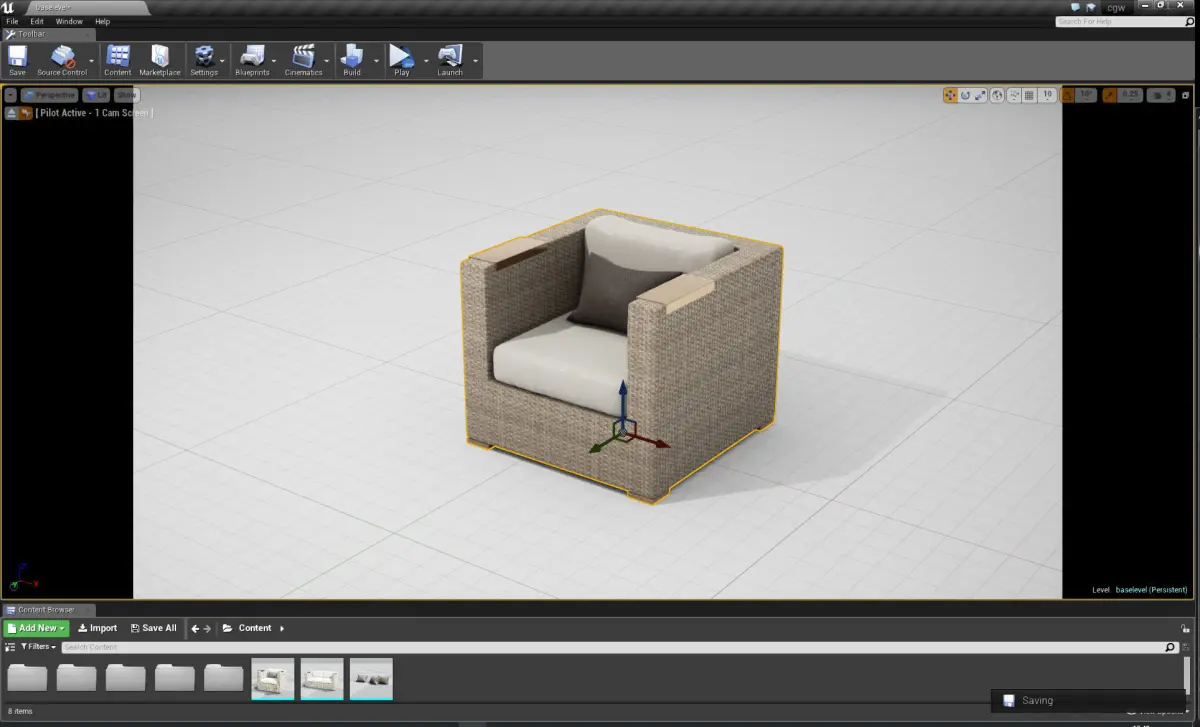Click the green Add New button
Viewport: 1200px width, 727px height.
click(x=36, y=628)
